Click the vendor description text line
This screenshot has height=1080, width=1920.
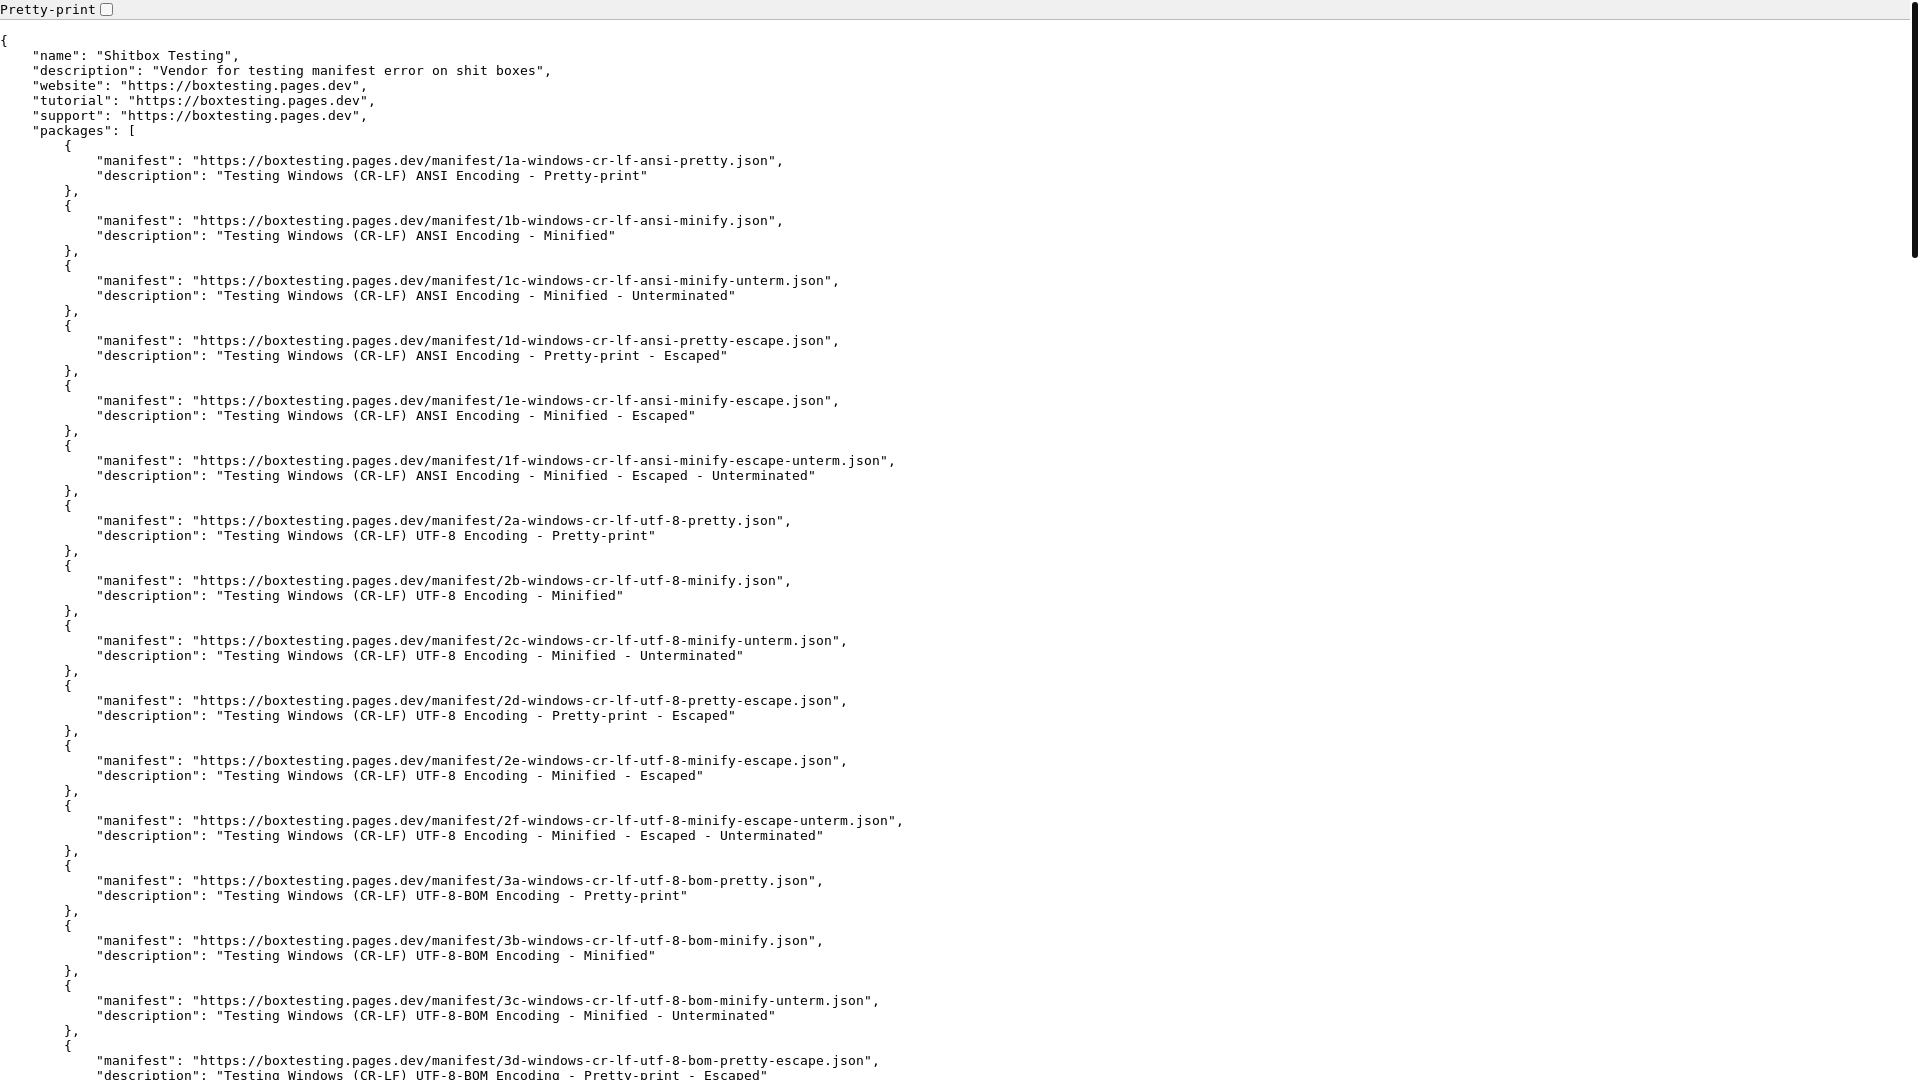(x=292, y=71)
